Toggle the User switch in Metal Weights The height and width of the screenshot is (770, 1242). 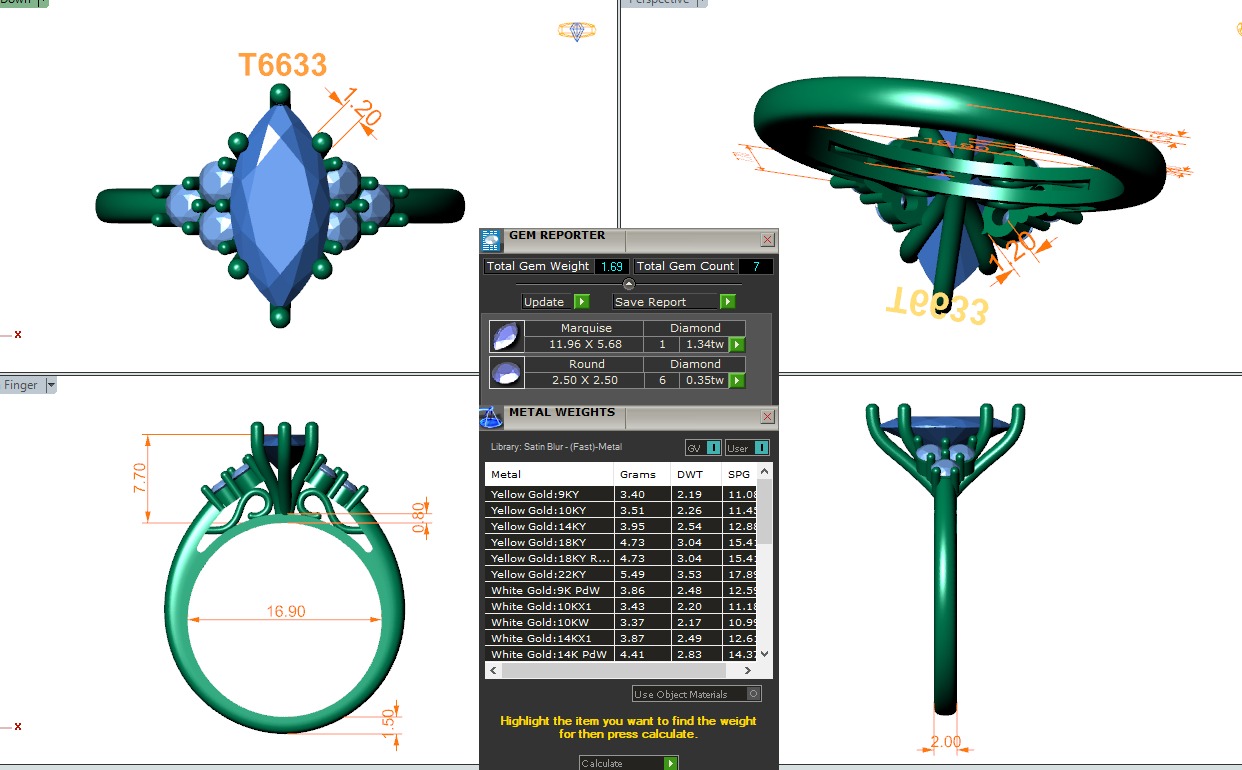pyautogui.click(x=761, y=448)
